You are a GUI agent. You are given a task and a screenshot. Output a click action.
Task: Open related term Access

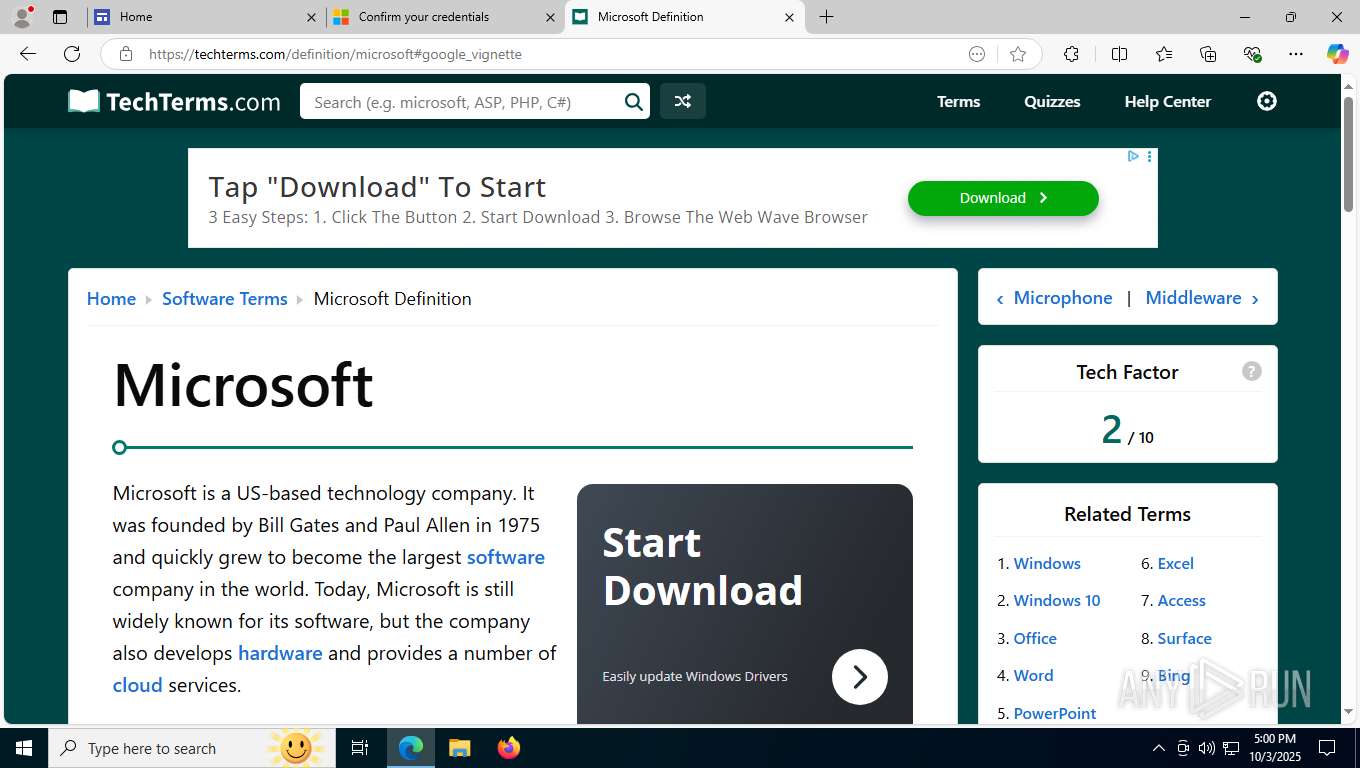point(1181,600)
